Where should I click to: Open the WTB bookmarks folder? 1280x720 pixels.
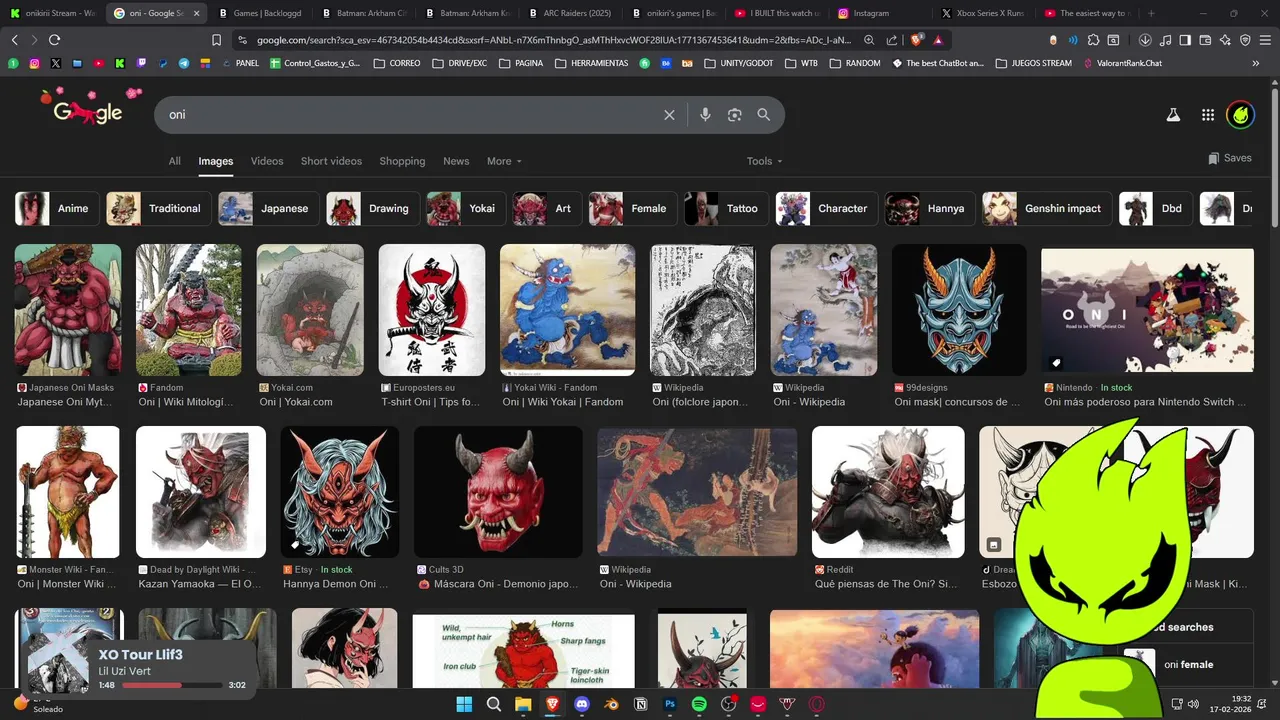pyautogui.click(x=801, y=63)
